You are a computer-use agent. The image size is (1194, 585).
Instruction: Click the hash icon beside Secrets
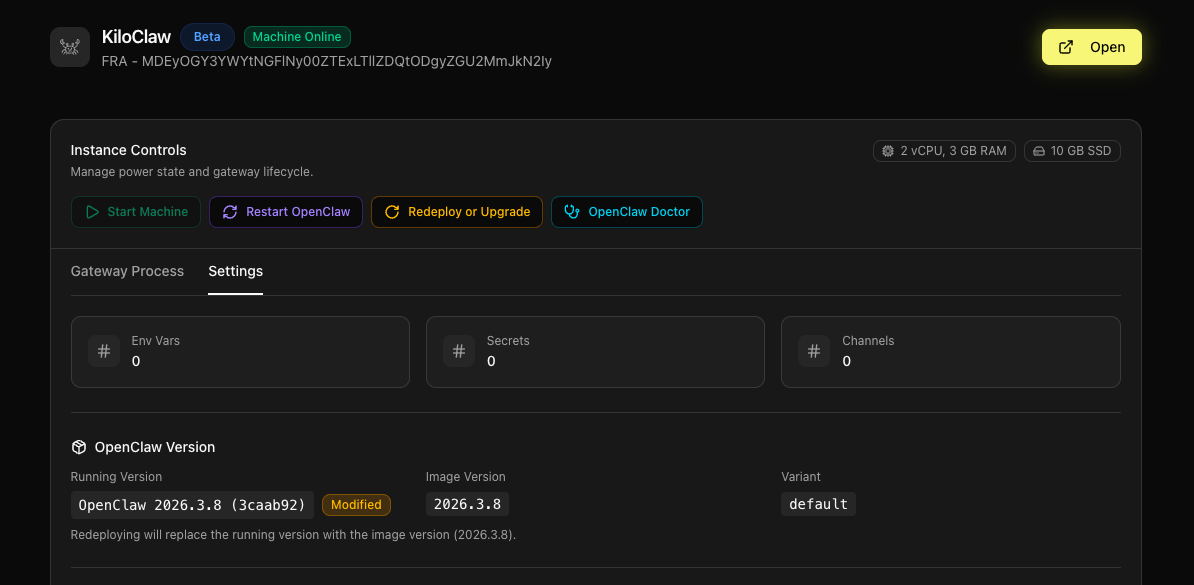[x=459, y=351]
